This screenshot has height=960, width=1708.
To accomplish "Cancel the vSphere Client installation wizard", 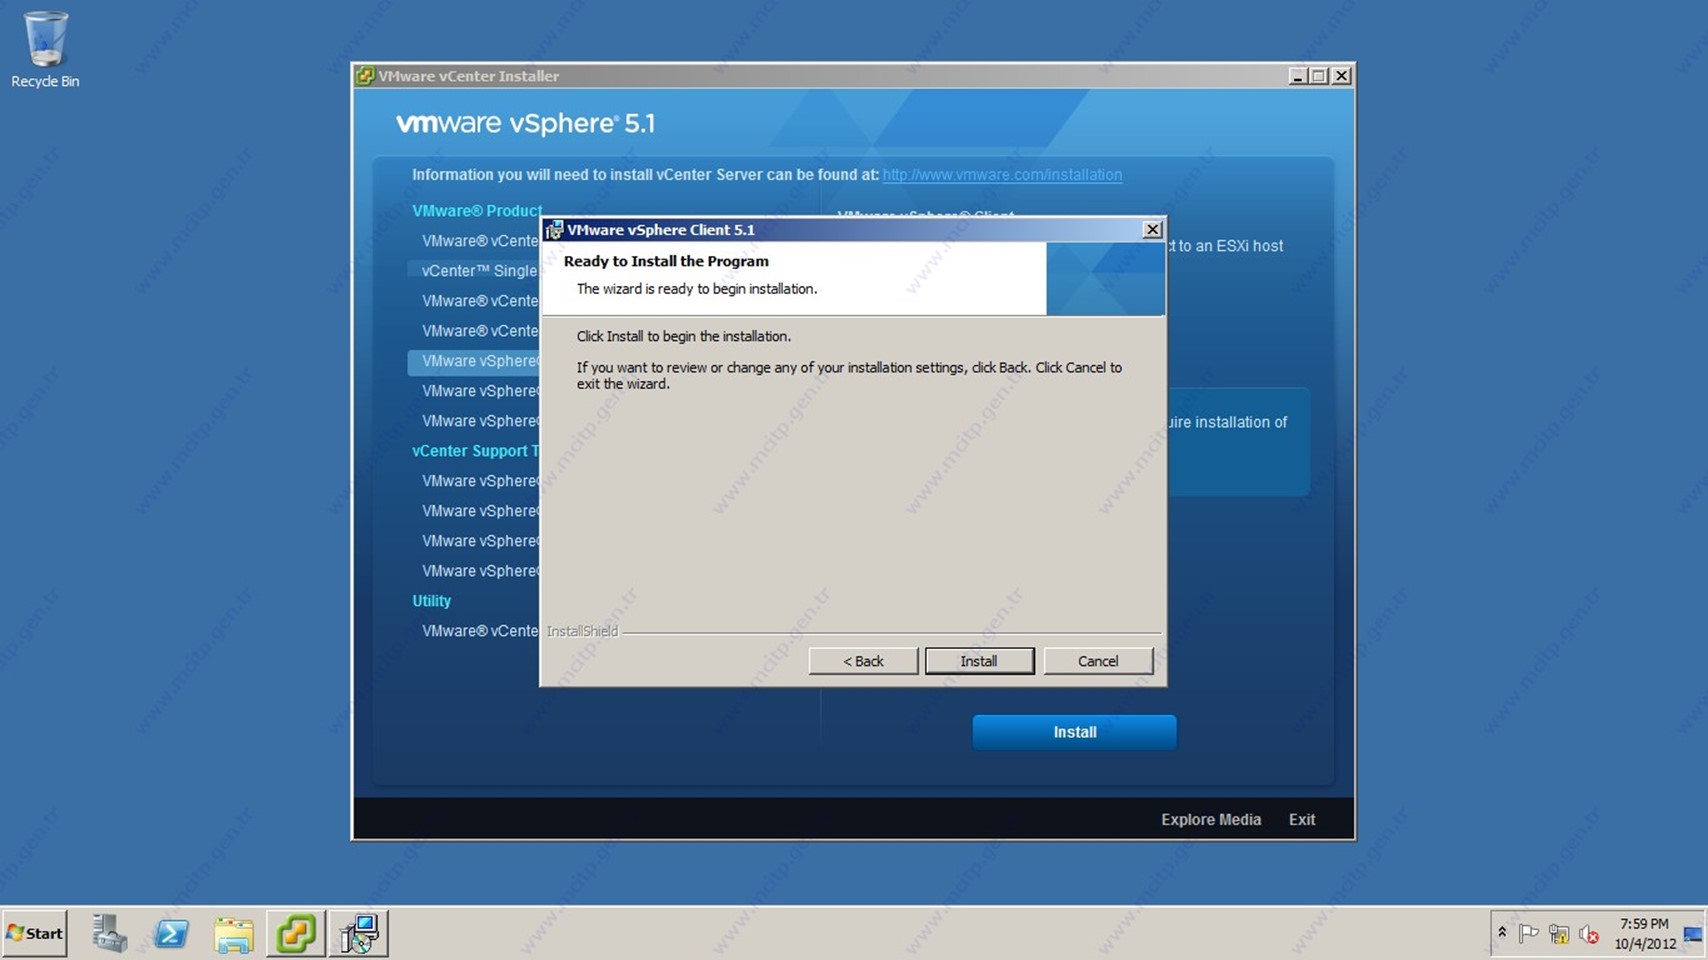I will tap(1098, 661).
